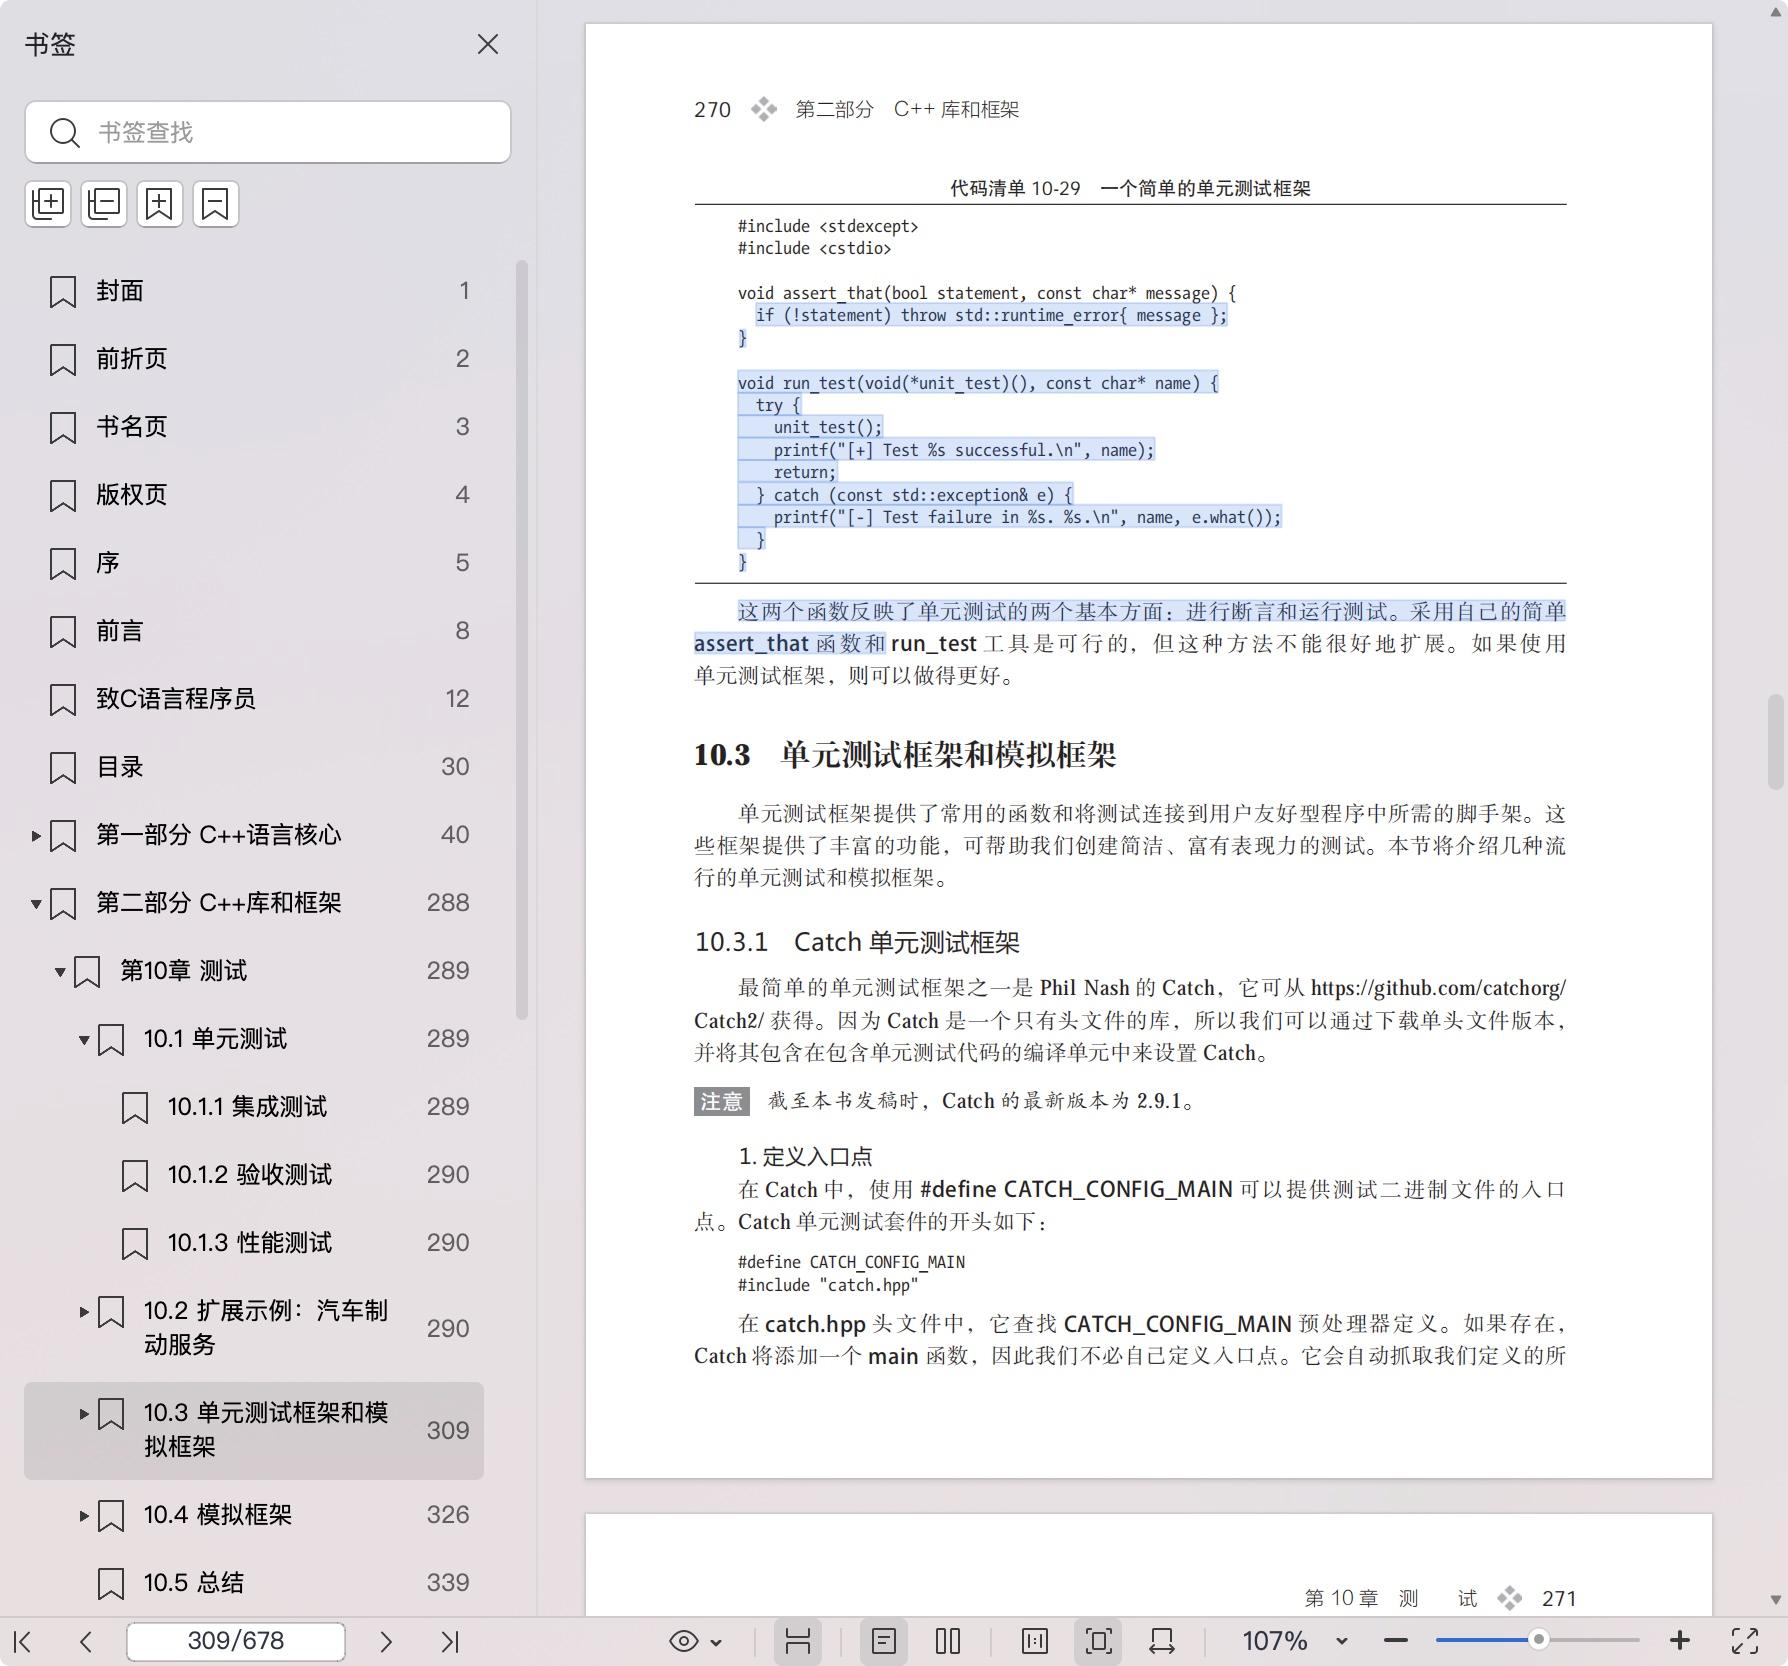Click the page number field 309/678
The image size is (1788, 1666).
236,1641
